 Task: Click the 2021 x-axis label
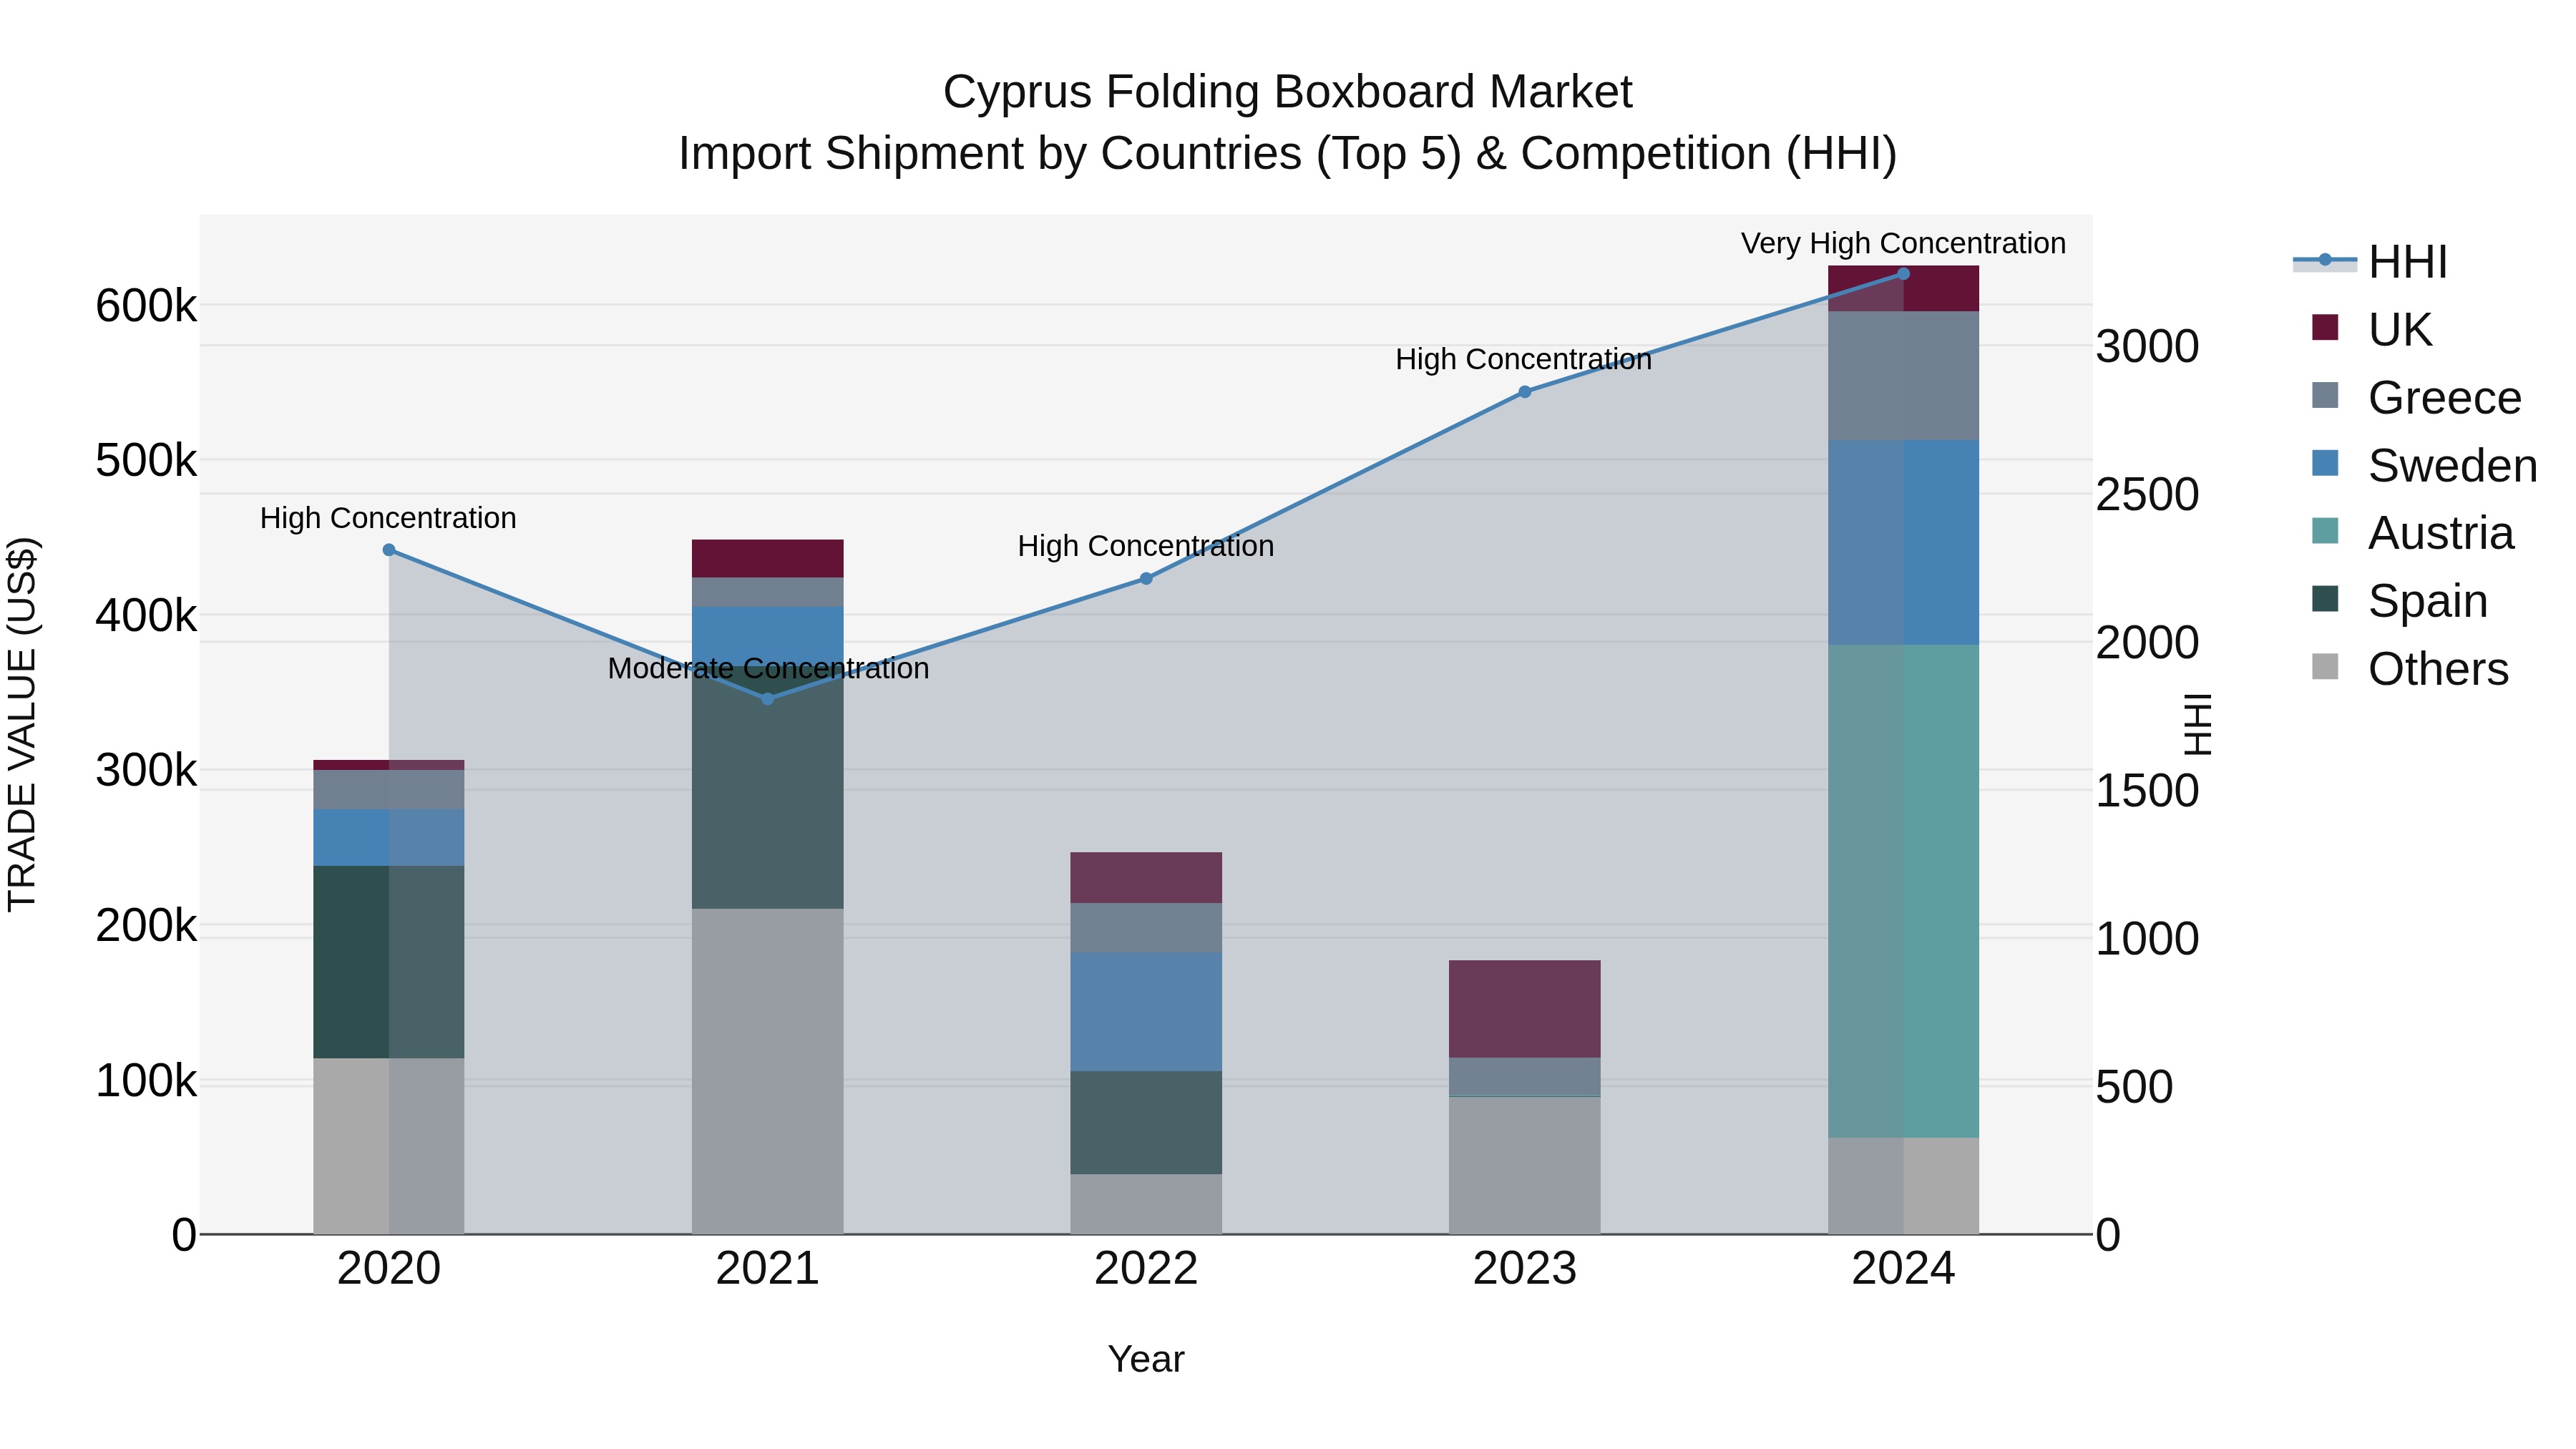point(768,1269)
